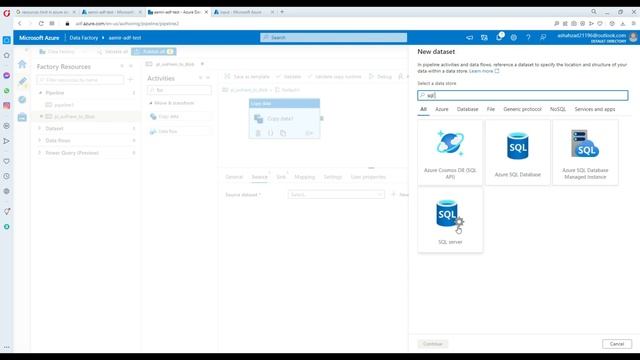The image size is (640, 360).
Task: Click the Activities search field
Action: click(179, 90)
